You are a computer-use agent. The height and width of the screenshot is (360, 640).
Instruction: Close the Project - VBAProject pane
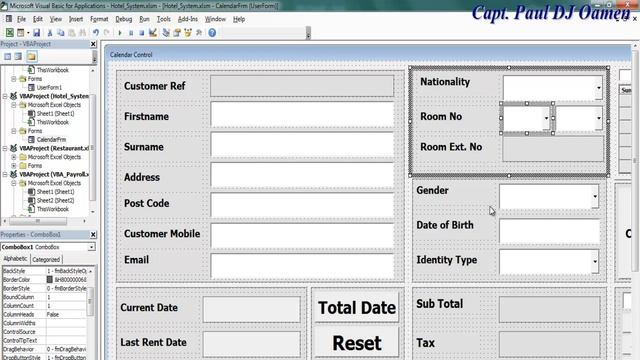(93, 44)
